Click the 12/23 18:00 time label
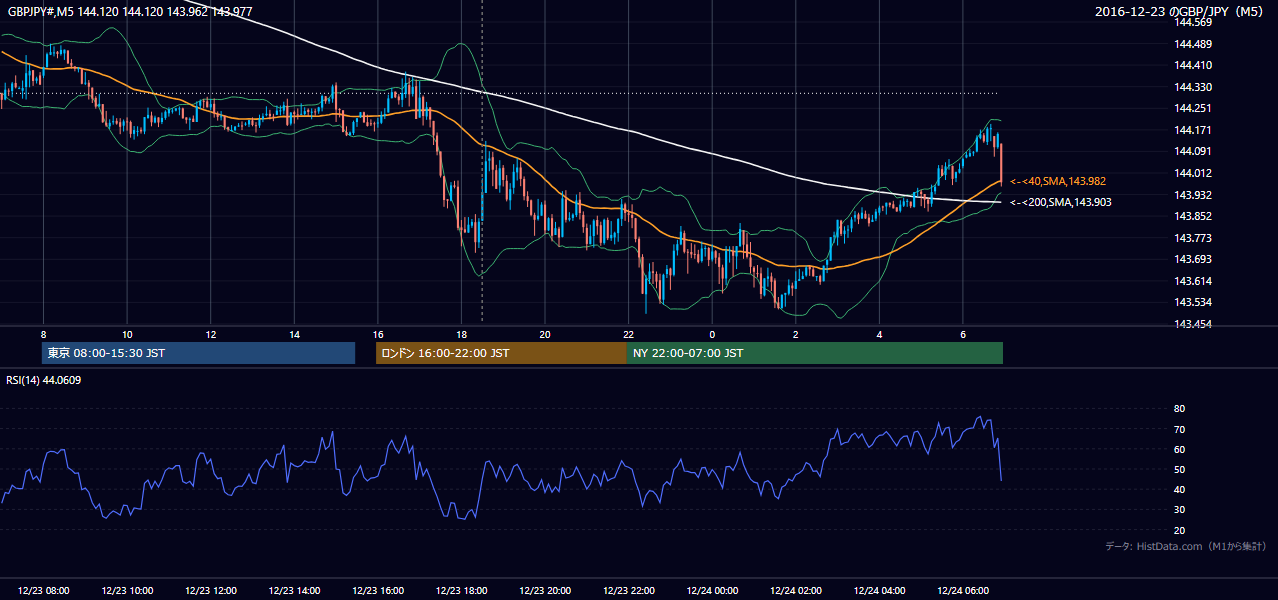The height and width of the screenshot is (600, 1278). (461, 591)
